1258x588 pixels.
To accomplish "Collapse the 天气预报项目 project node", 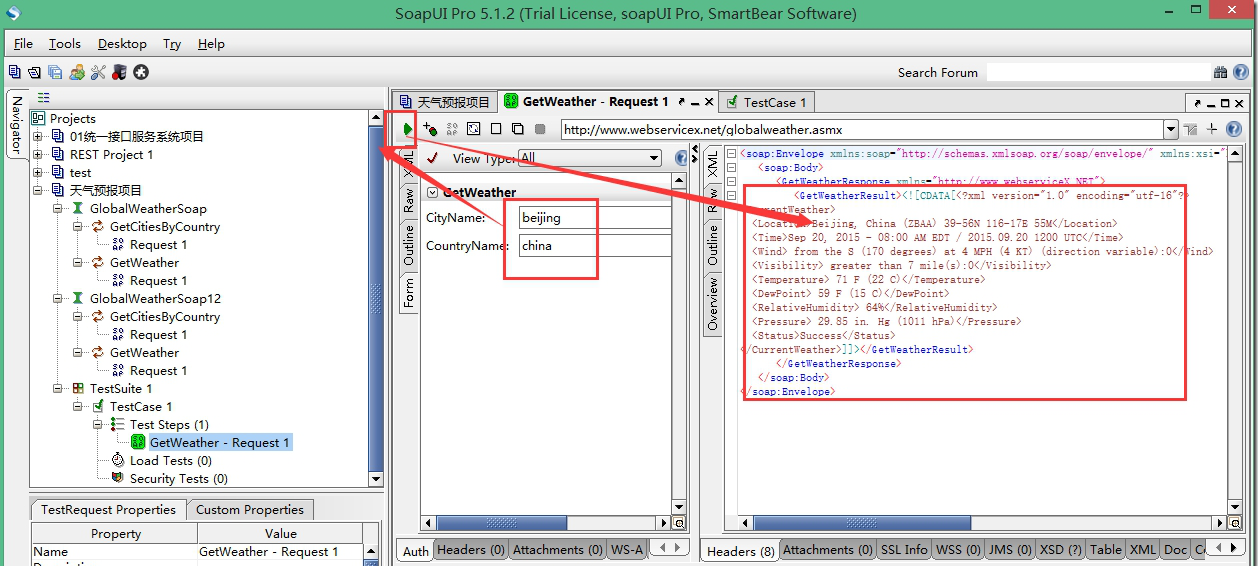I will 38,191.
